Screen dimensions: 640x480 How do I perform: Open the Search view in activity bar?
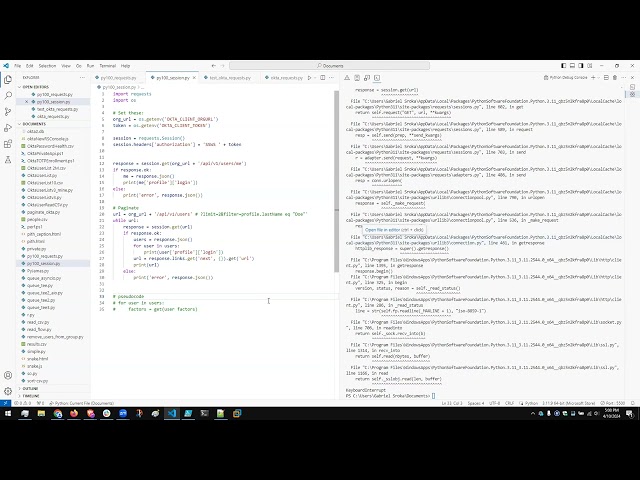click(8, 96)
